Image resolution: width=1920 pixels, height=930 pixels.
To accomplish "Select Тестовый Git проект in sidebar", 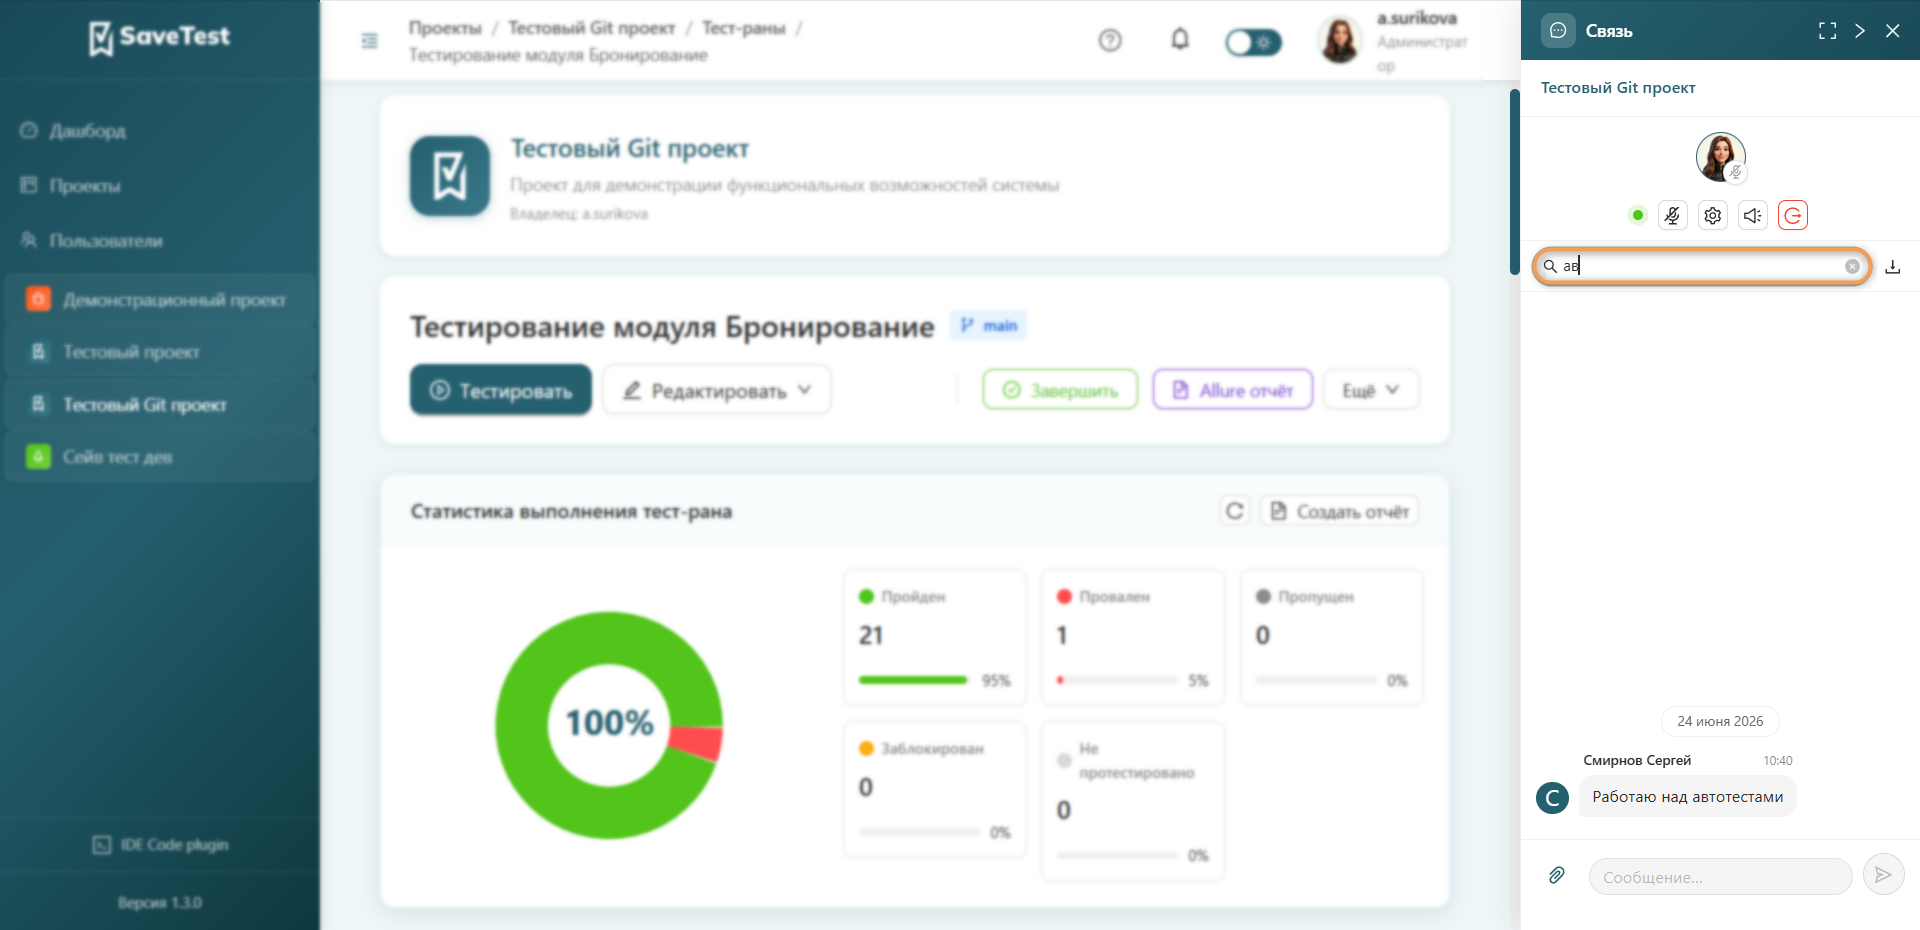I will point(160,405).
